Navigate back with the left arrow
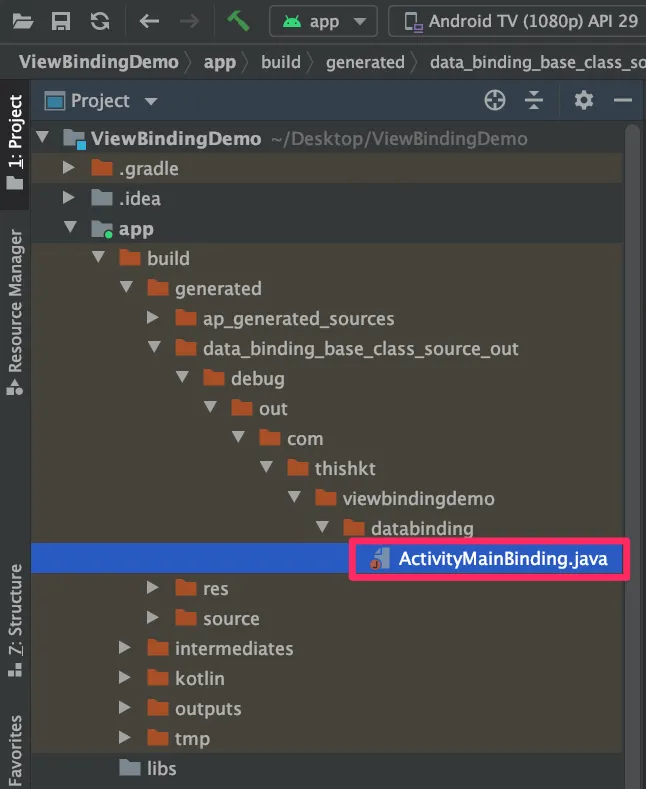The height and width of the screenshot is (789, 646). pyautogui.click(x=149, y=21)
